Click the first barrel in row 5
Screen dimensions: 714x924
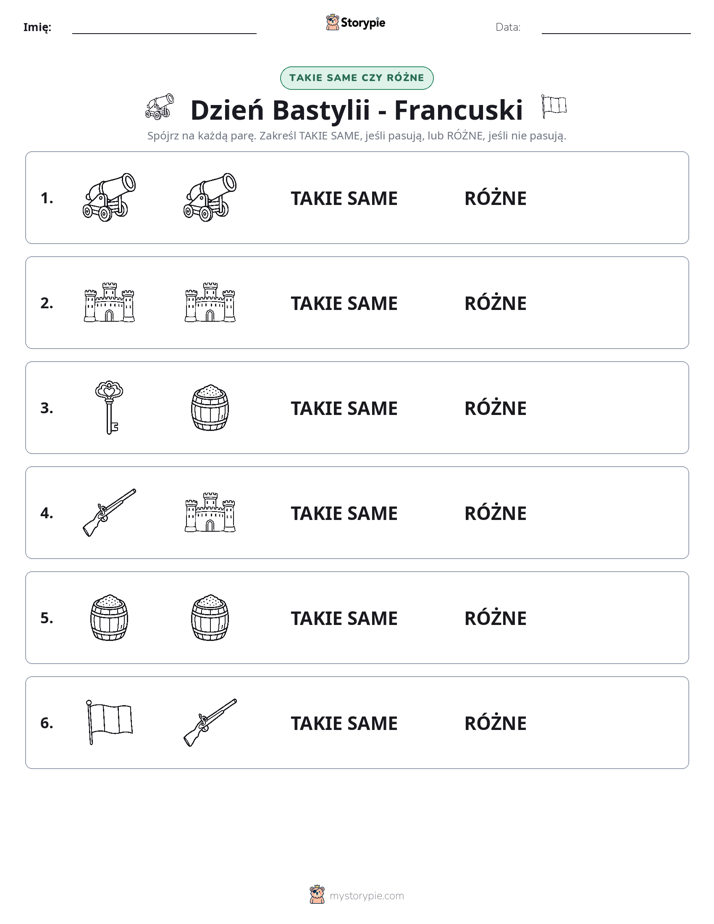(x=109, y=618)
